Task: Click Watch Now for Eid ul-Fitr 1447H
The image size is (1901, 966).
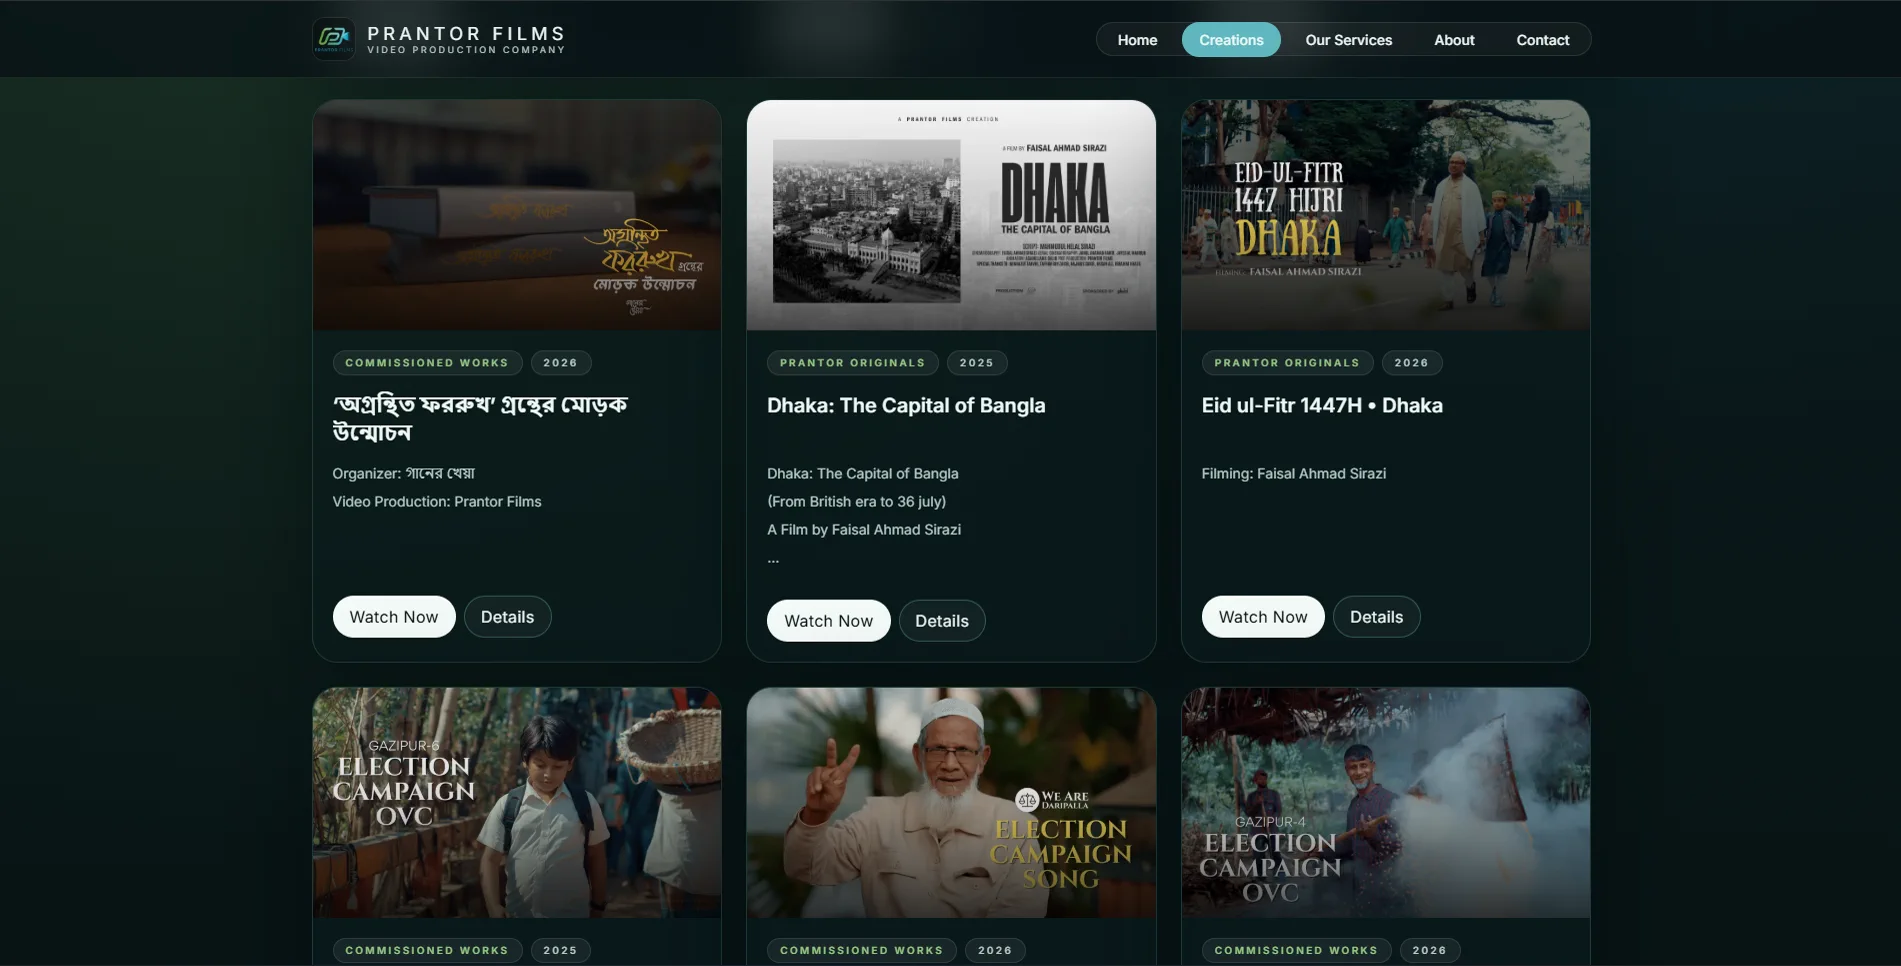Action: point(1263,617)
